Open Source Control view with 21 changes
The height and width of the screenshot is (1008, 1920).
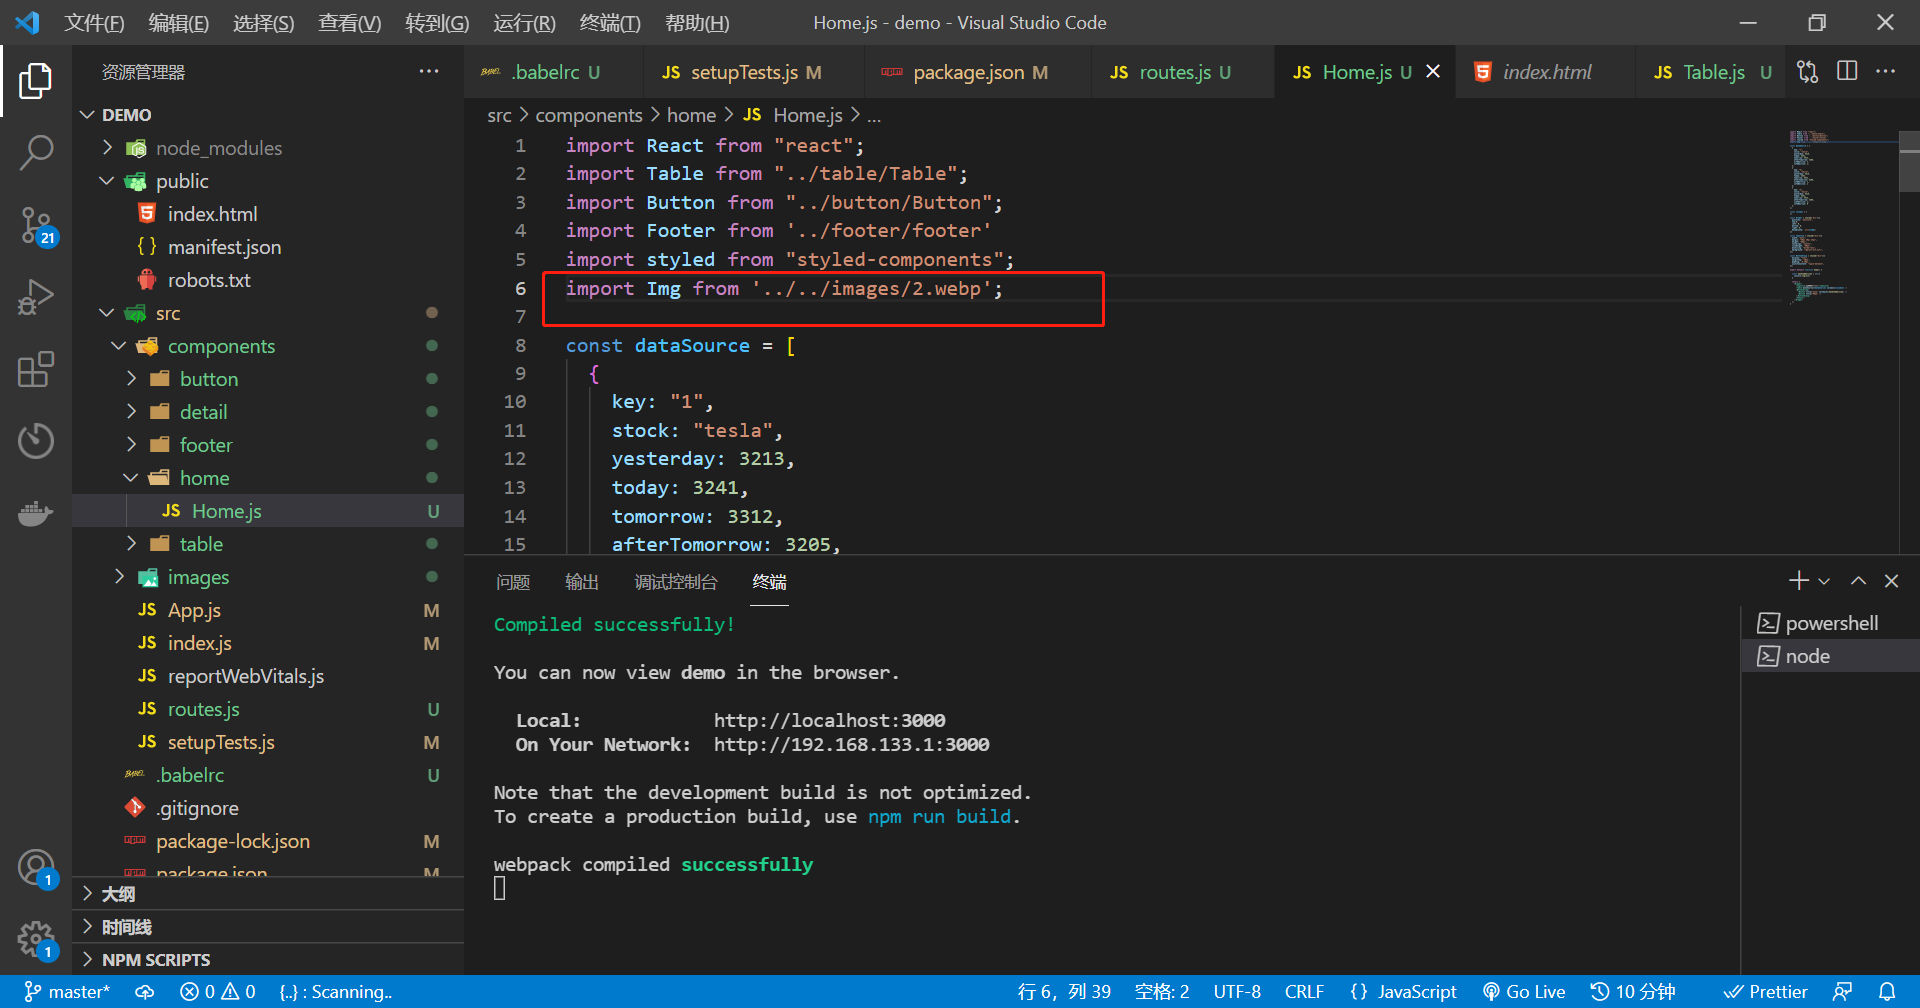pyautogui.click(x=36, y=225)
